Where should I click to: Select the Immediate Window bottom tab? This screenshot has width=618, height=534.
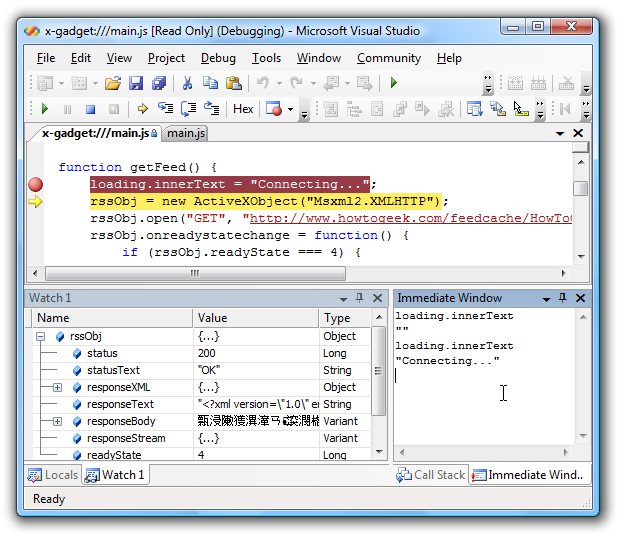click(x=528, y=475)
